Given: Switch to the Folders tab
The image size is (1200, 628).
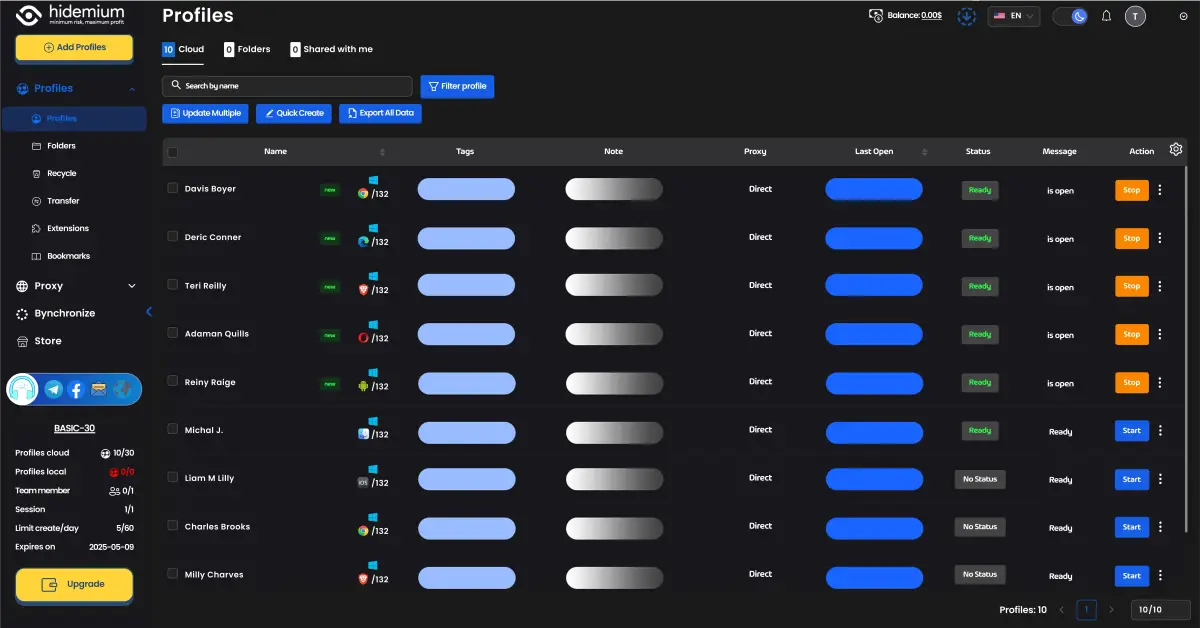Looking at the screenshot, I should pyautogui.click(x=247, y=48).
